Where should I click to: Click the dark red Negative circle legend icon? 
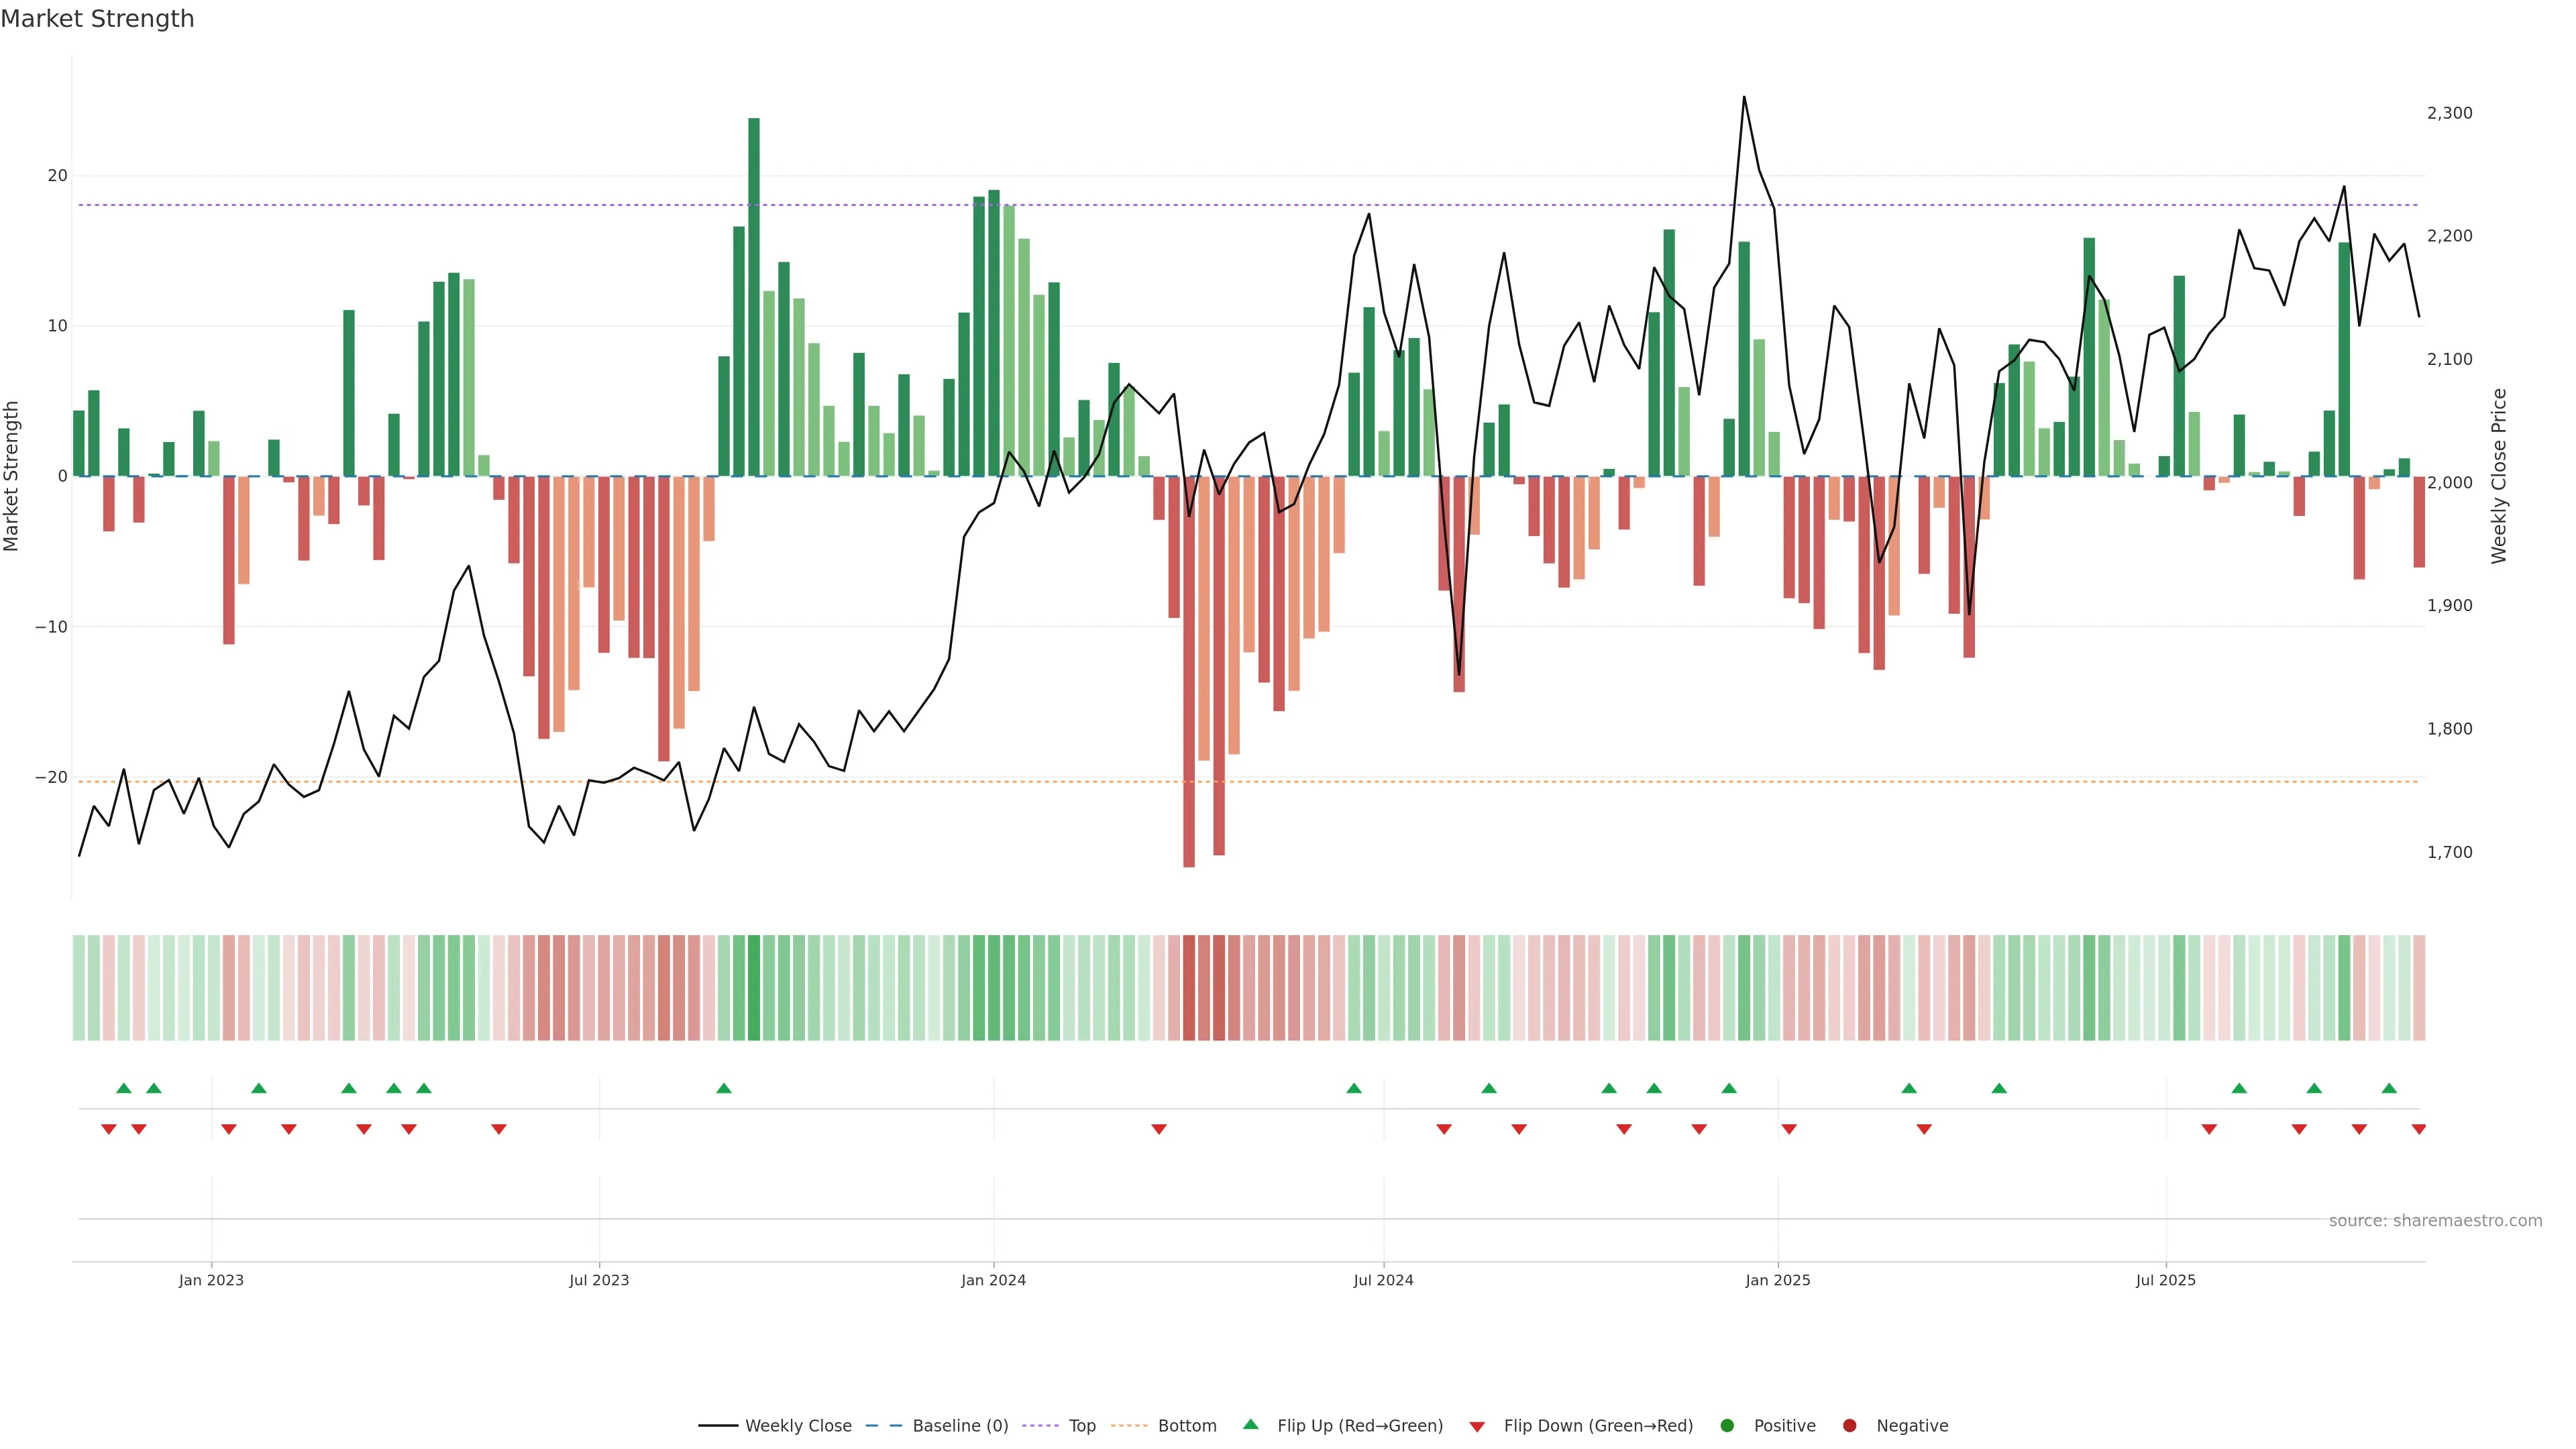coord(1849,1425)
